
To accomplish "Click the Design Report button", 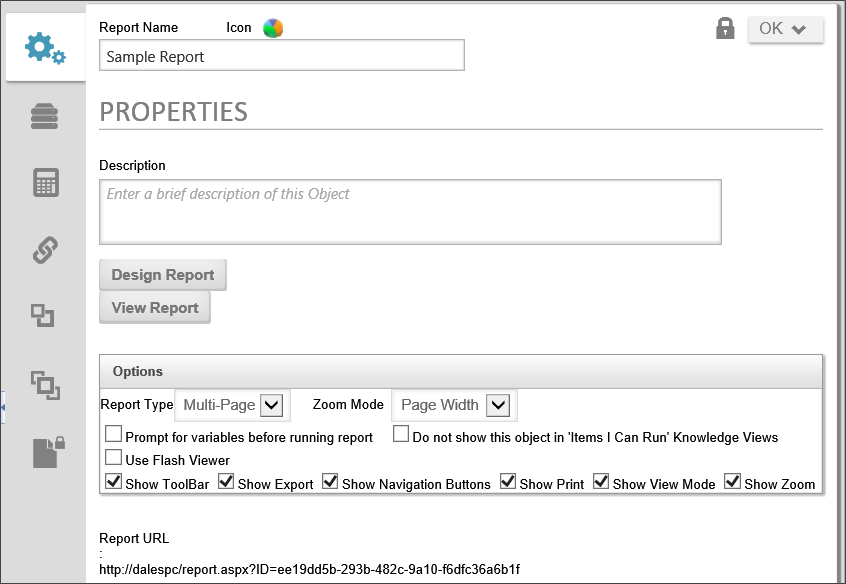I will [x=163, y=275].
